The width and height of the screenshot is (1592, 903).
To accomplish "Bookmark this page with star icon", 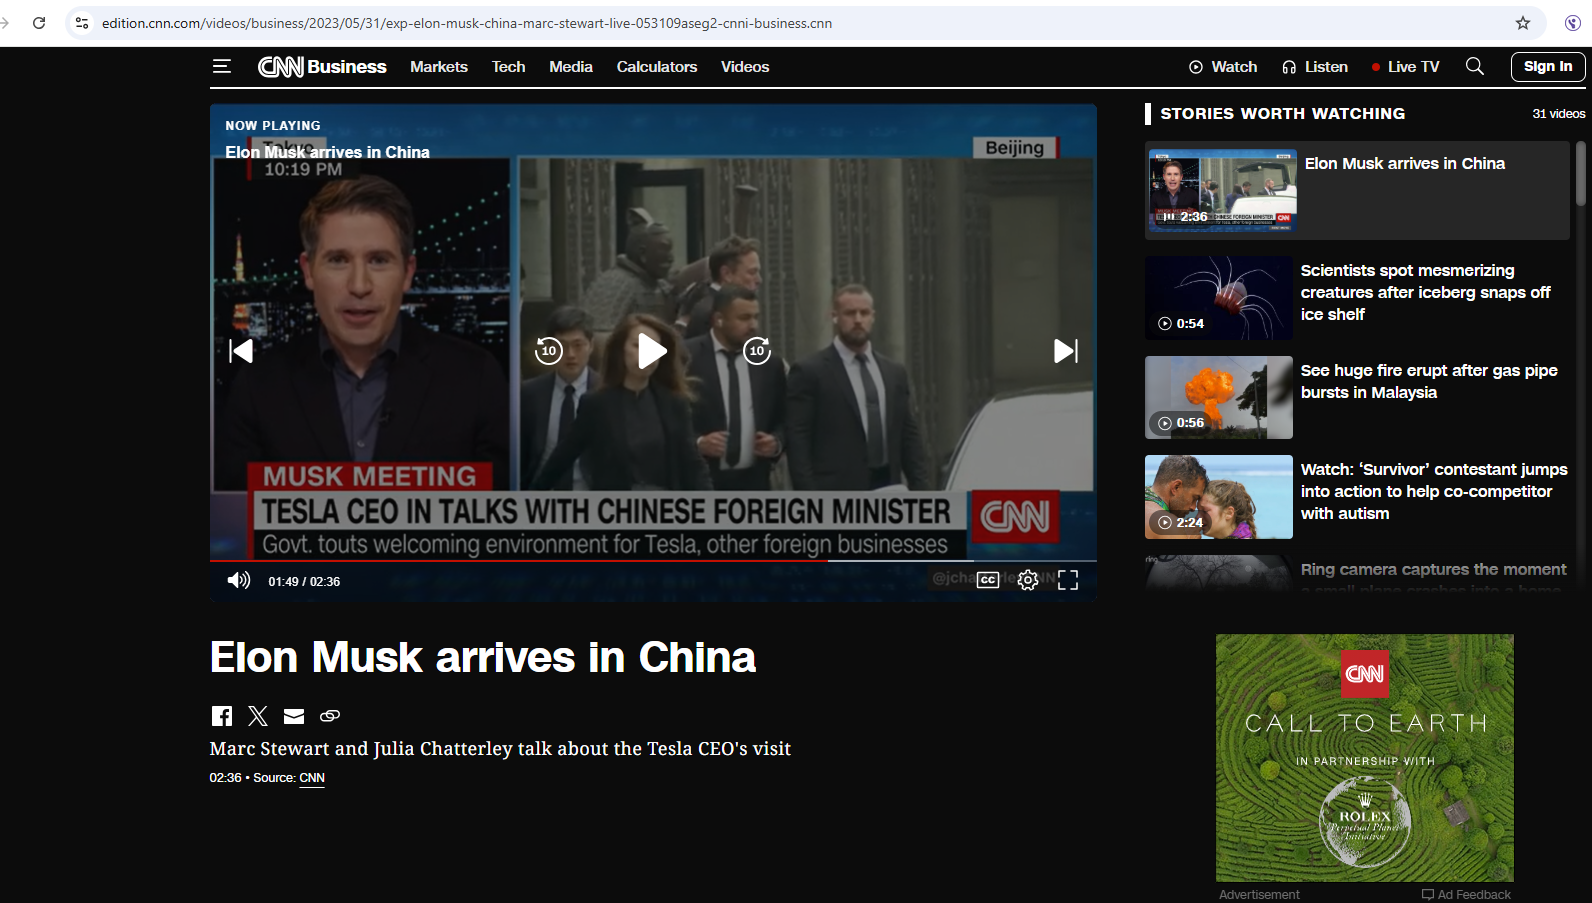I will pos(1523,23).
